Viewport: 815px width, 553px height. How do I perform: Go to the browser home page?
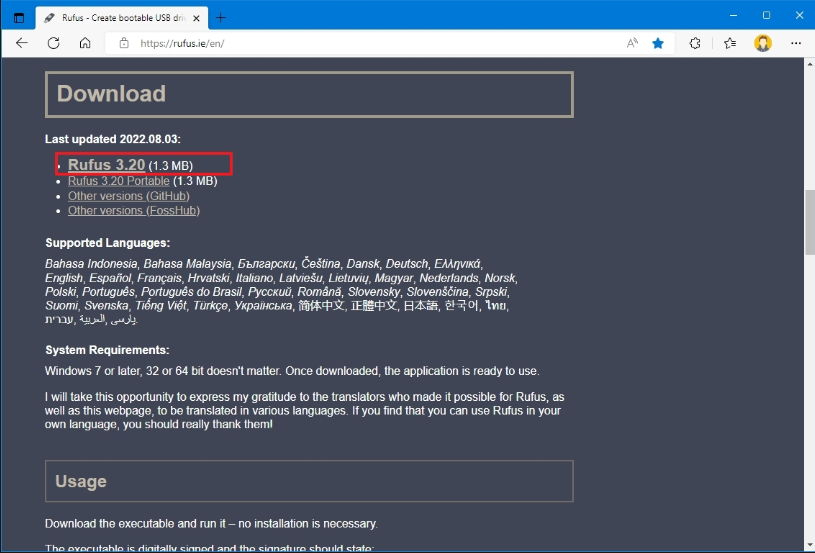click(85, 43)
